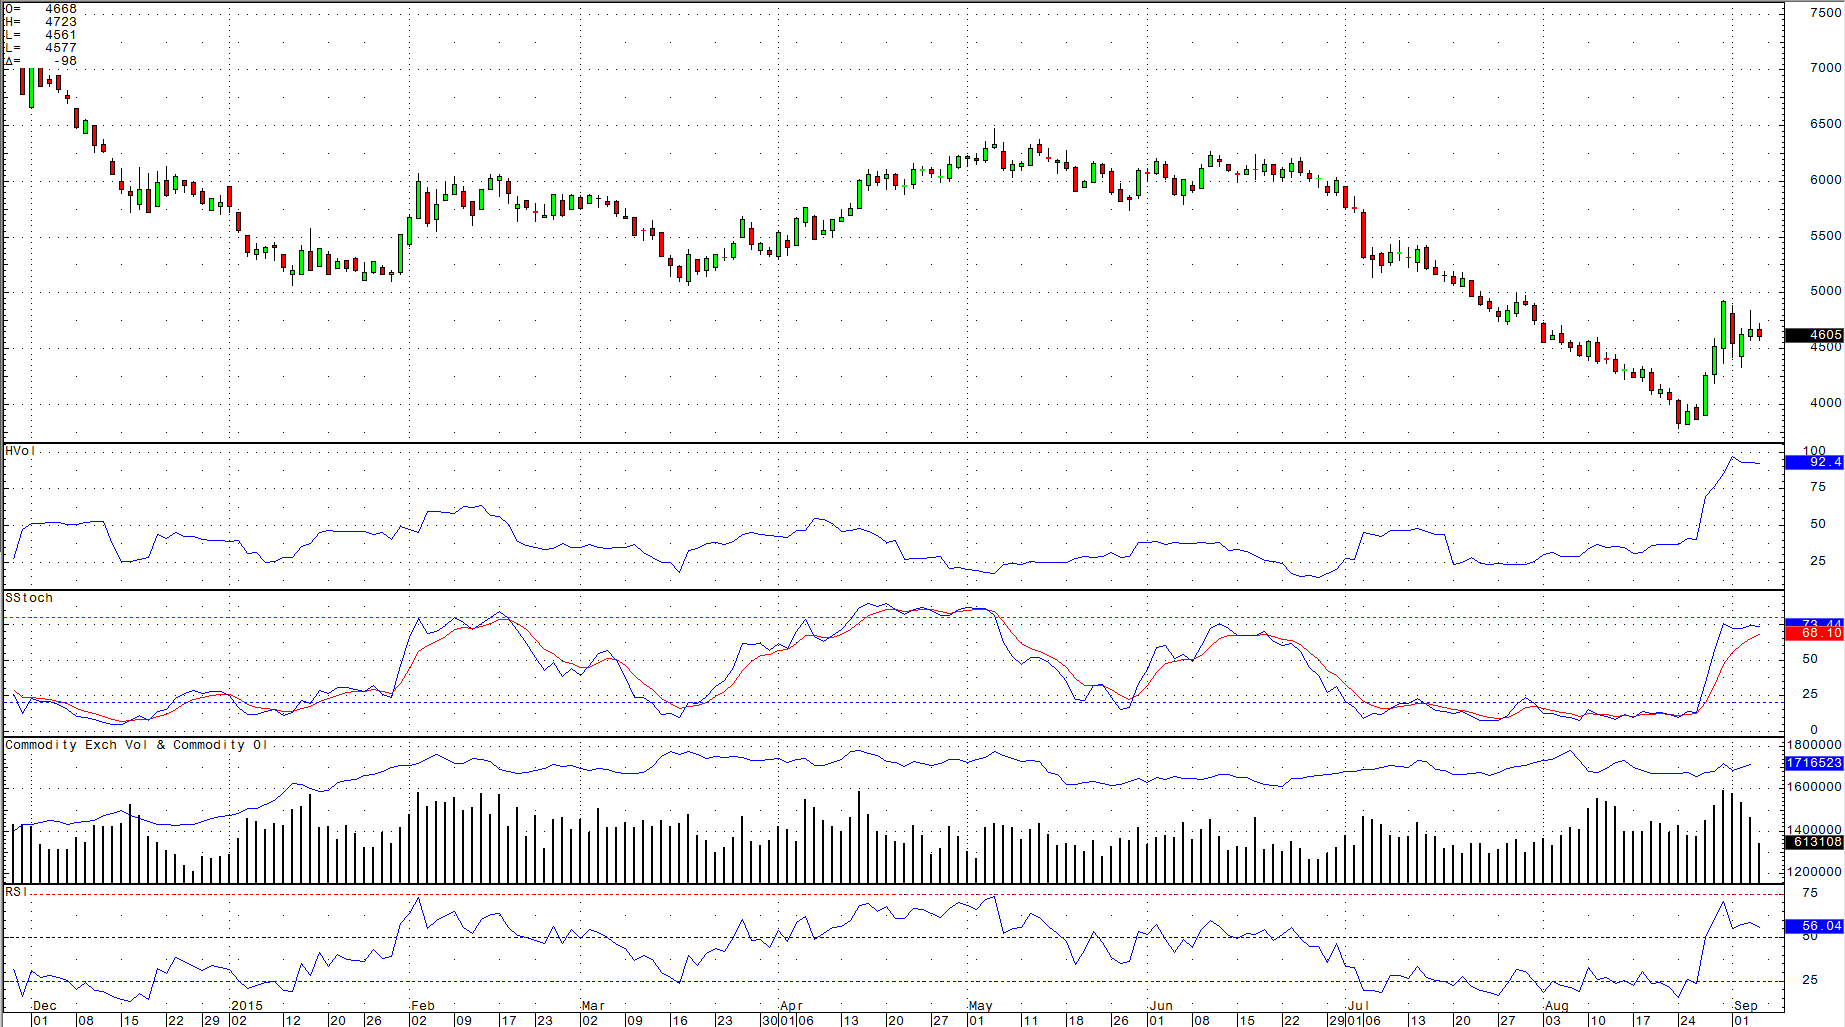
Task: Click the high price value 4723
Action: point(61,22)
